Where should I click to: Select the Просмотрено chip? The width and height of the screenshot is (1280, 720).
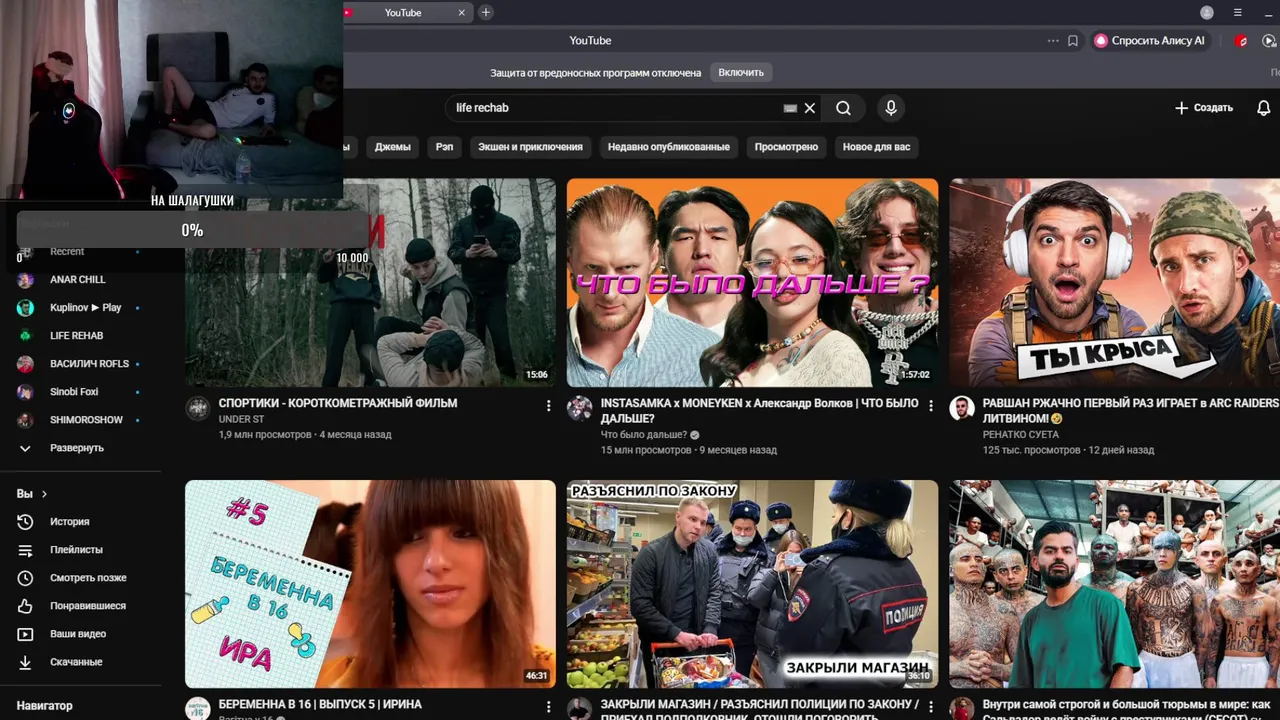click(x=786, y=147)
